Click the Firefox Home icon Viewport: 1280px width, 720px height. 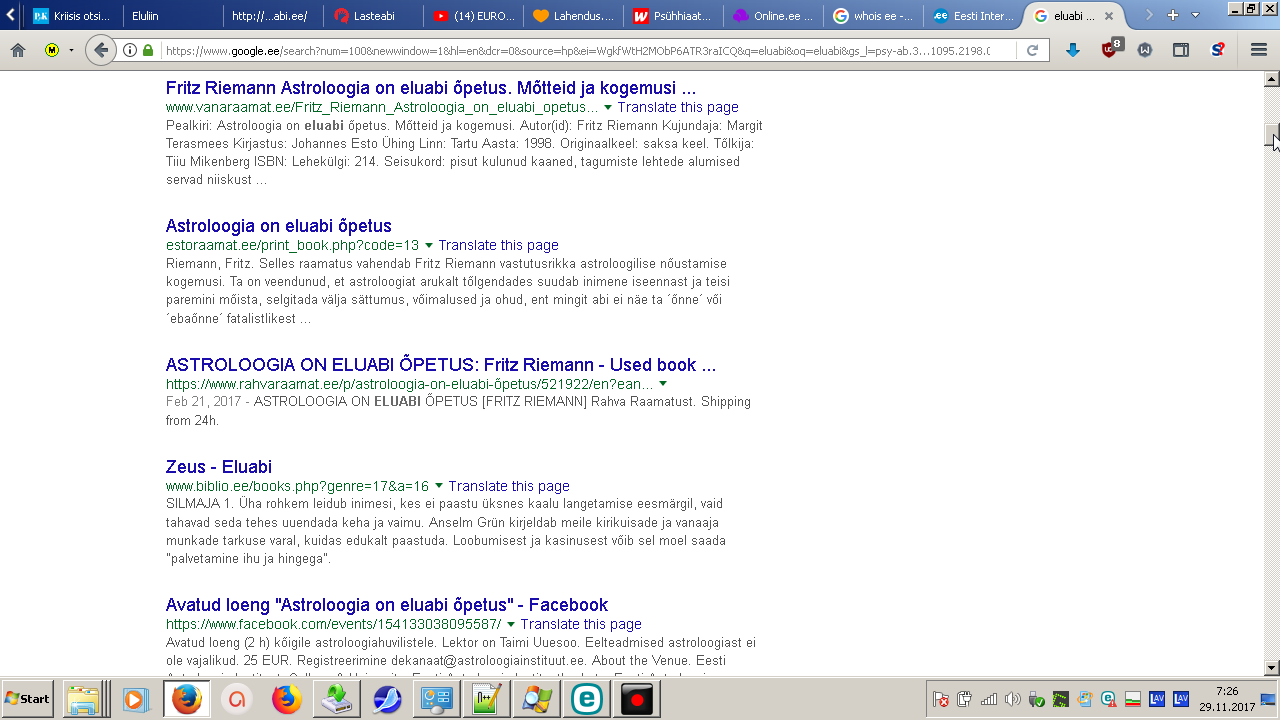click(x=18, y=50)
